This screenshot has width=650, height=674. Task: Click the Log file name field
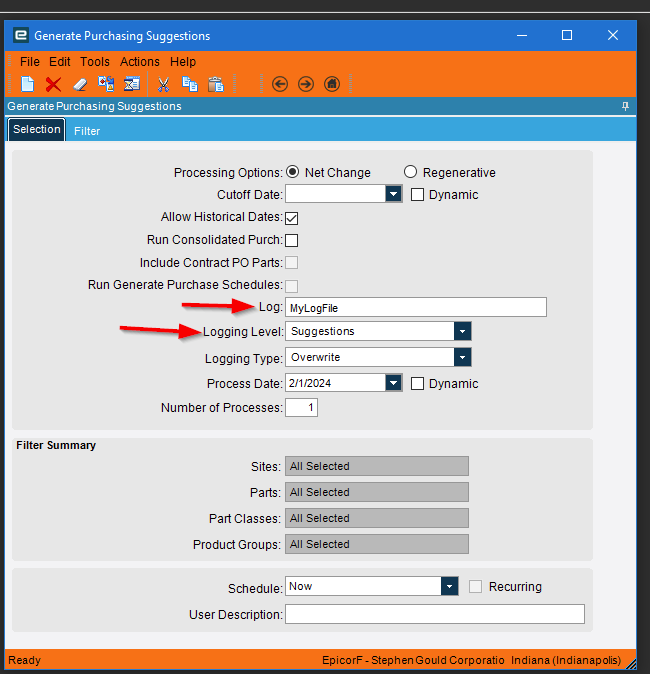point(416,307)
